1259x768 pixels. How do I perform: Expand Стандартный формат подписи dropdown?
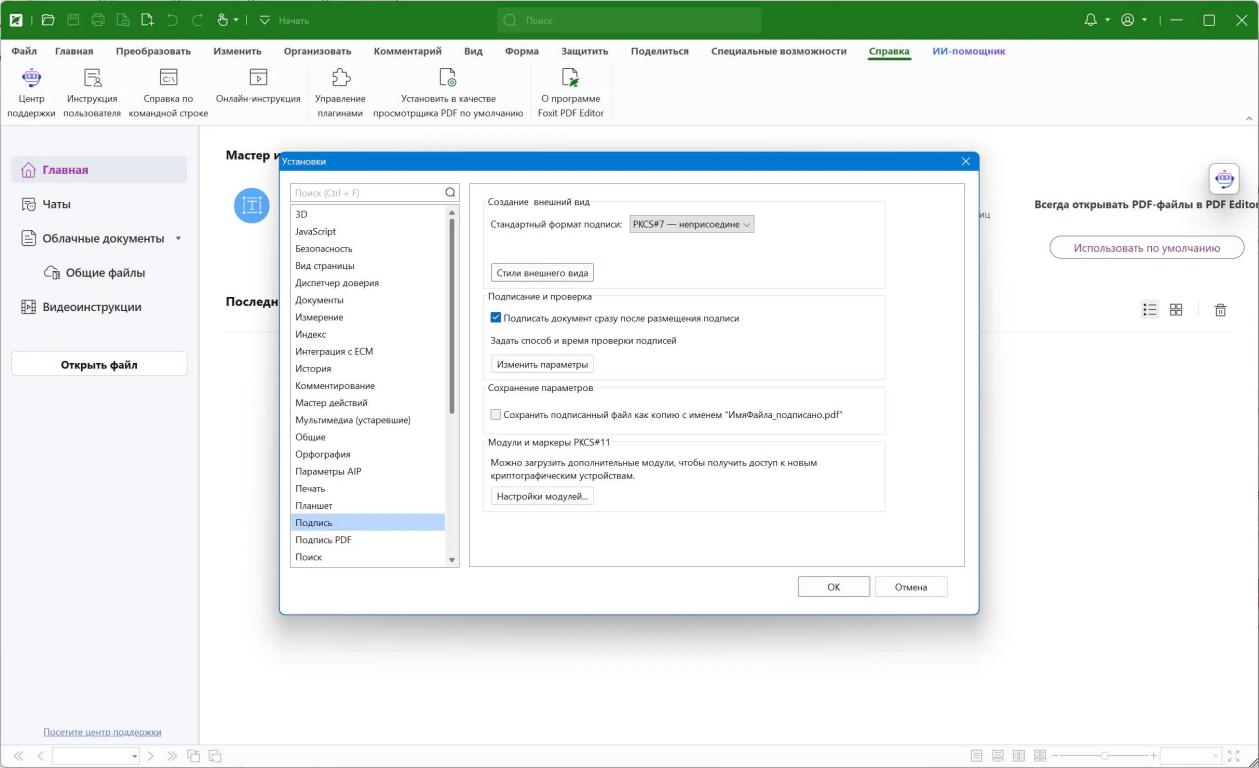(x=691, y=225)
